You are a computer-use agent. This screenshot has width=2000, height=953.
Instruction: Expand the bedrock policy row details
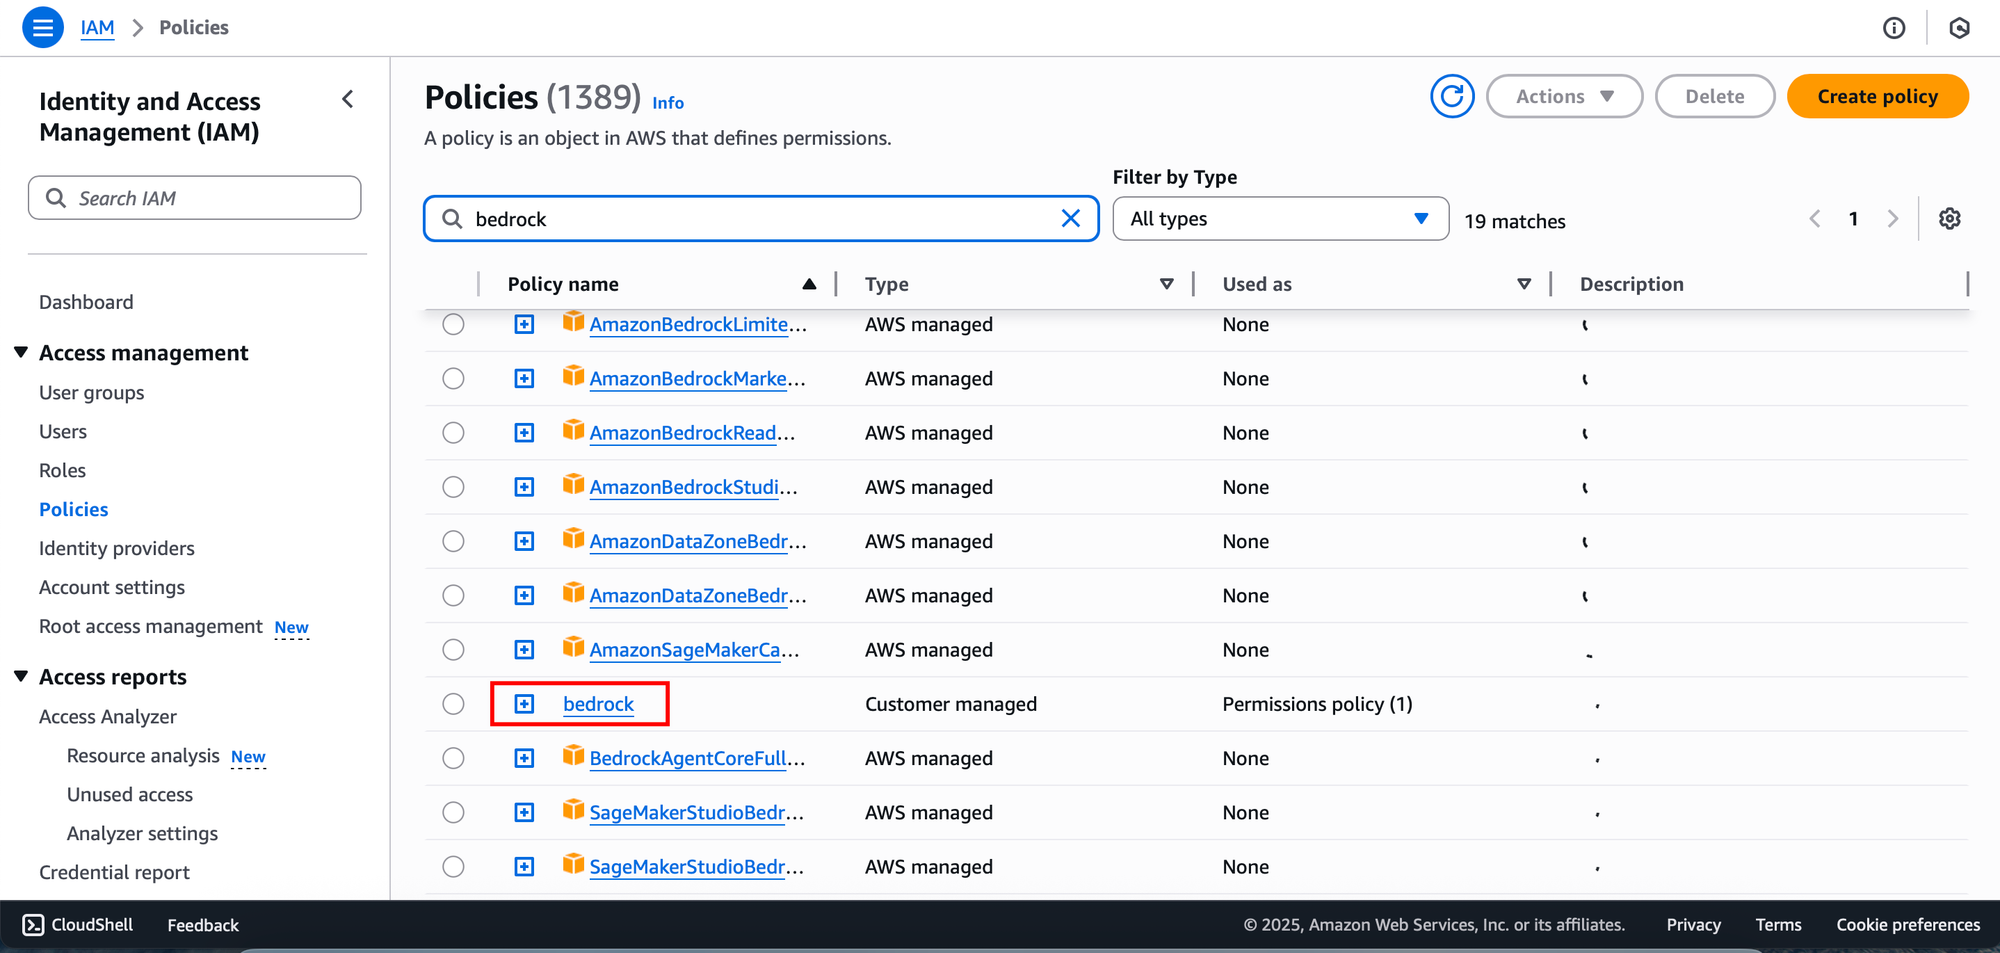click(x=524, y=704)
